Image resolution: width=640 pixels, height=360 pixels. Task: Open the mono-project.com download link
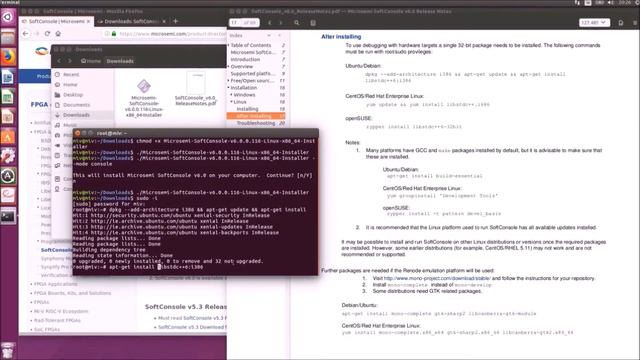[x=437, y=278]
